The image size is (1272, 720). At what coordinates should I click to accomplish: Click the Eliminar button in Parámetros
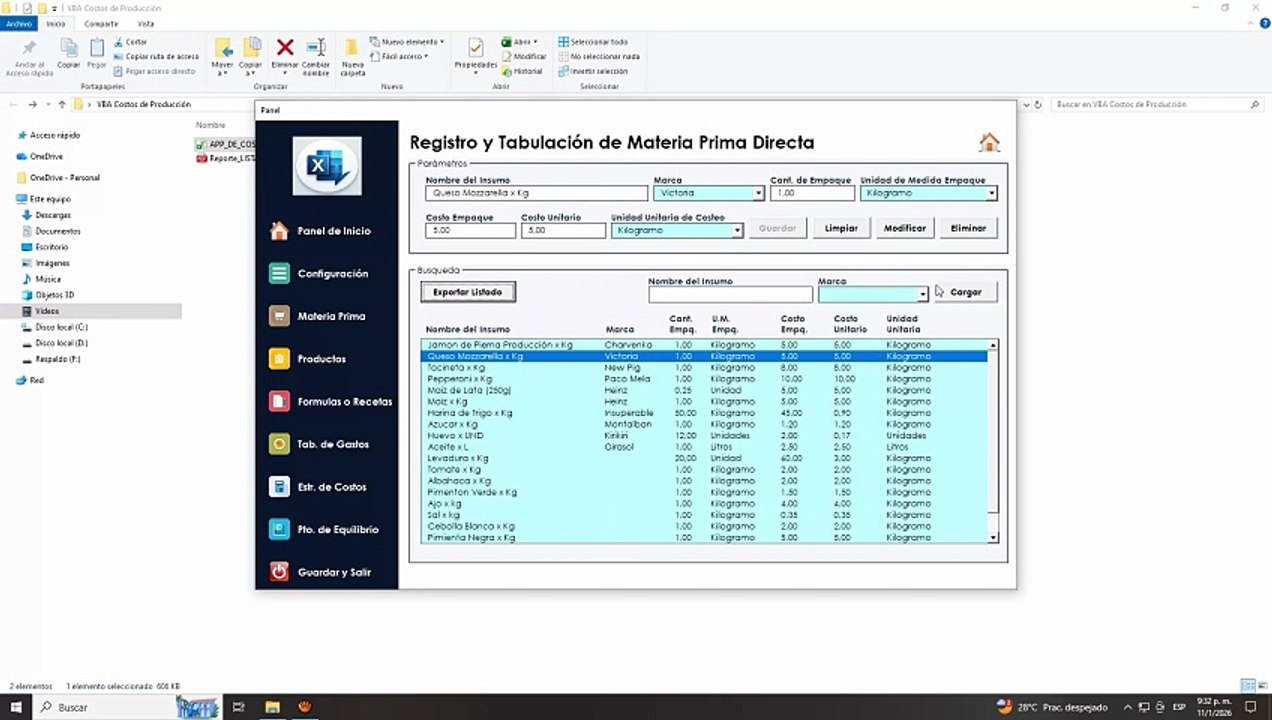click(x=968, y=228)
